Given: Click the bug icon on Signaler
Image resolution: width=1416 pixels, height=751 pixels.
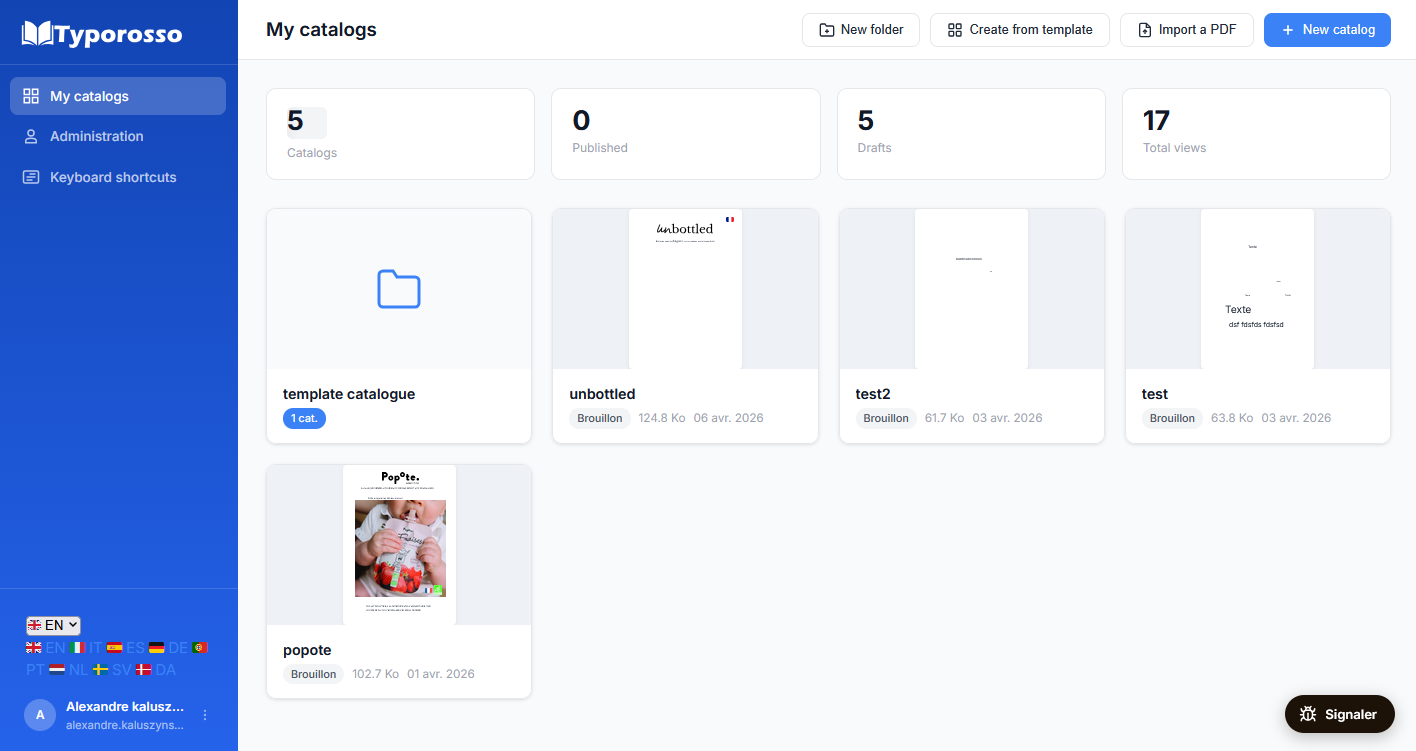Looking at the screenshot, I should (1308, 714).
